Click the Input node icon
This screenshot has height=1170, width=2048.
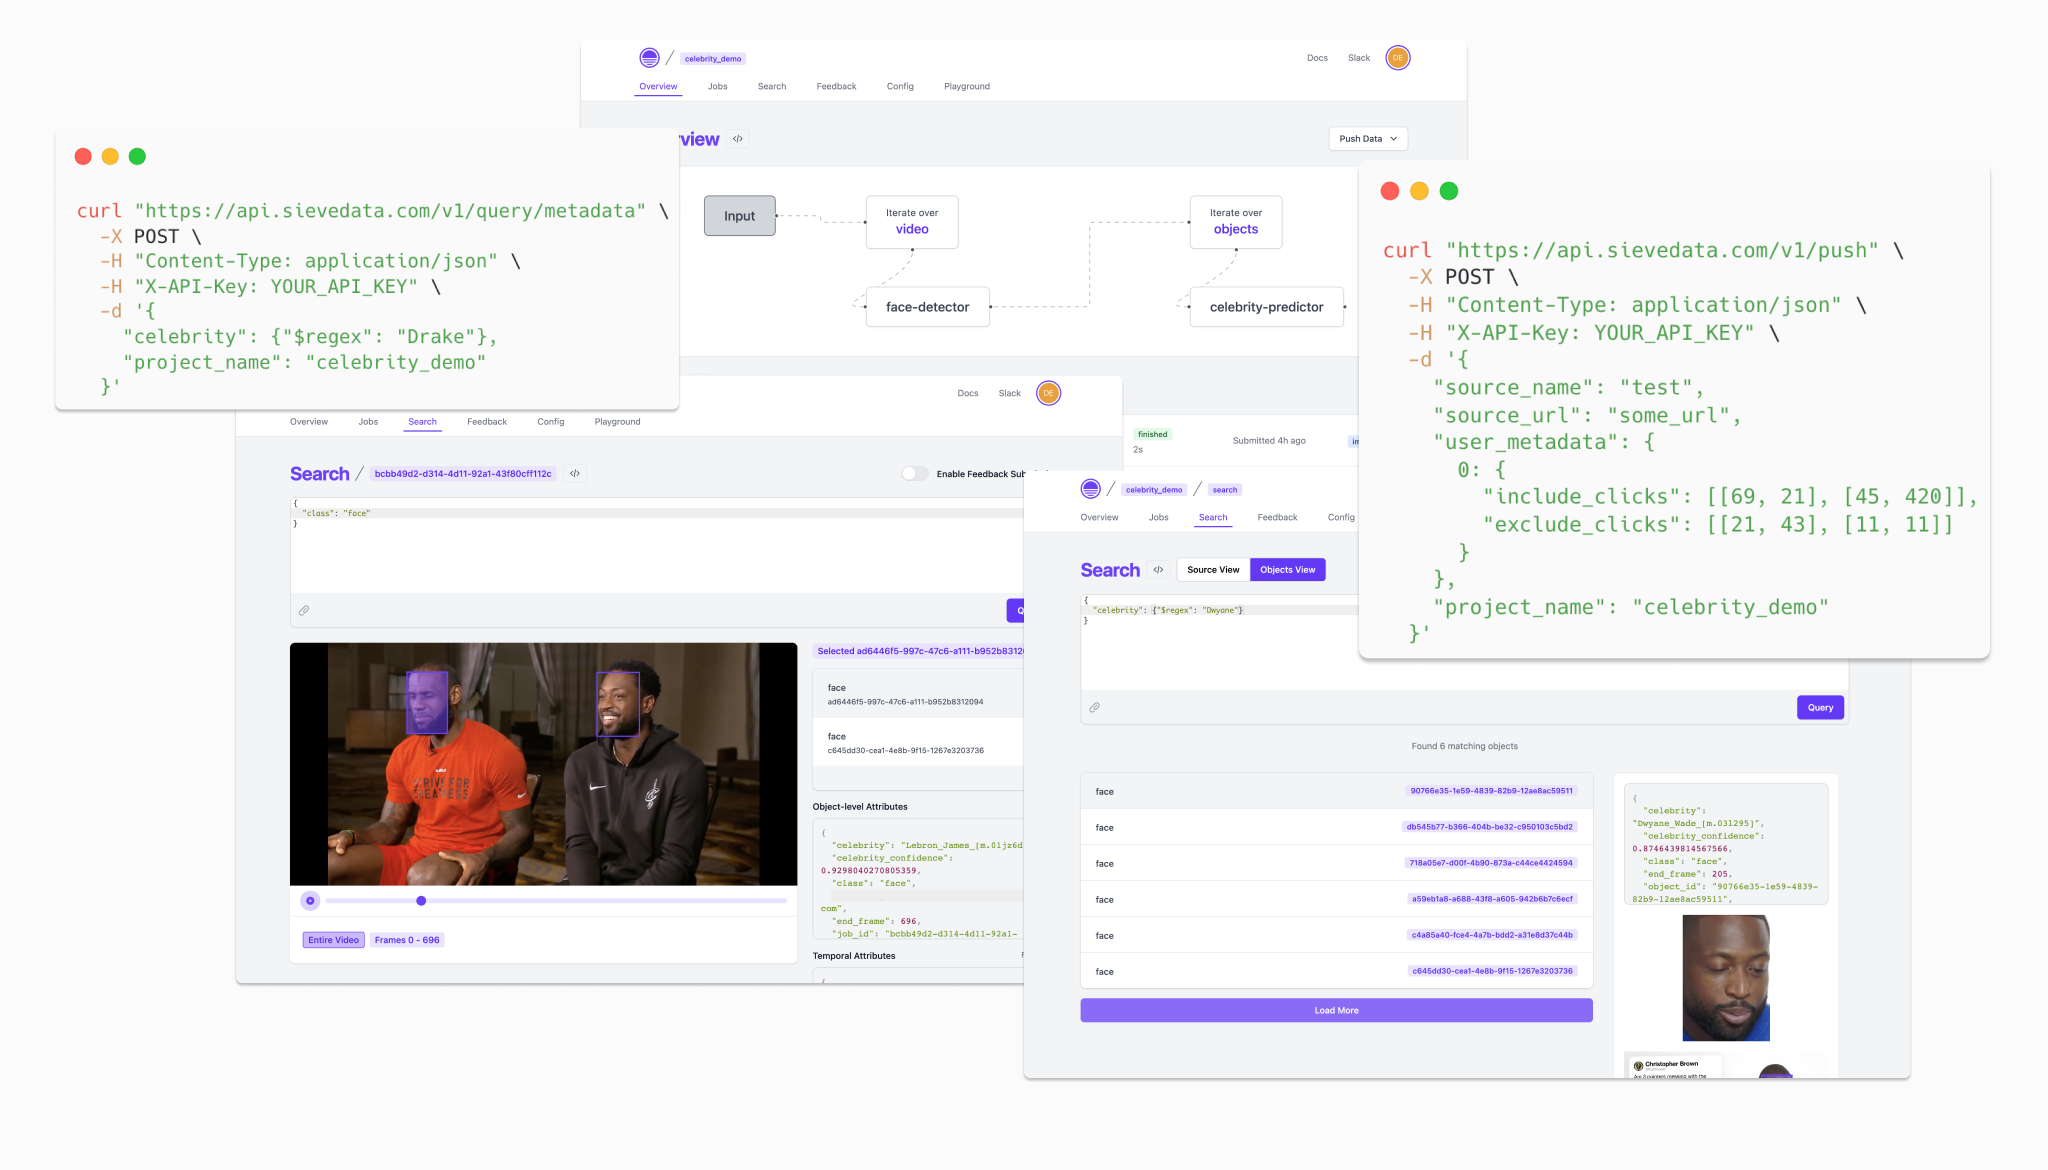tap(738, 217)
